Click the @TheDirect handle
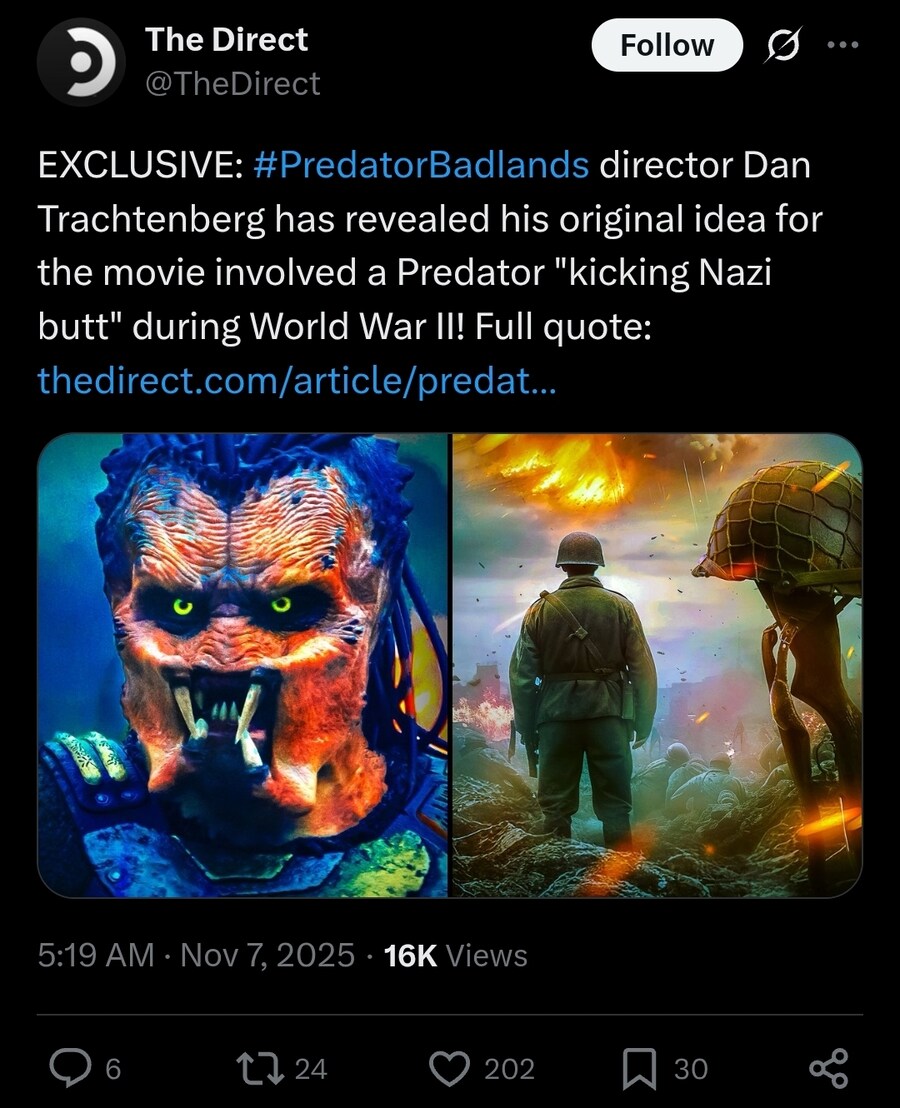The width and height of the screenshot is (900, 1108). point(232,83)
